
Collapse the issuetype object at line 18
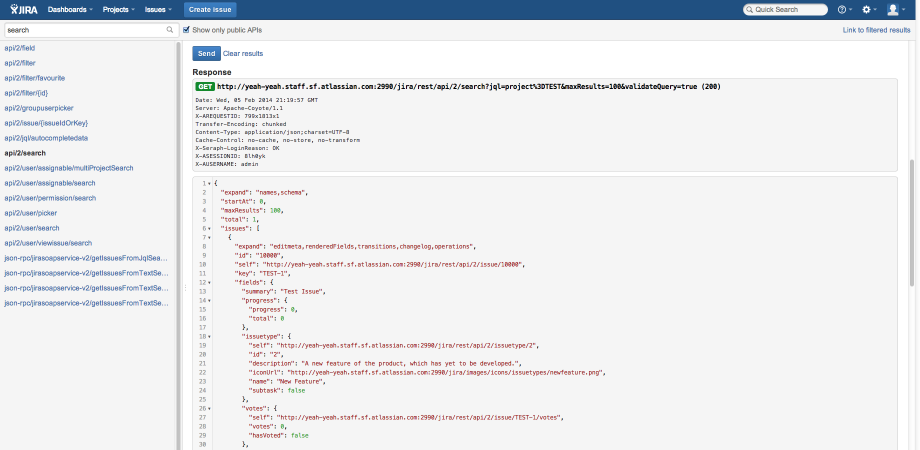pos(209,336)
